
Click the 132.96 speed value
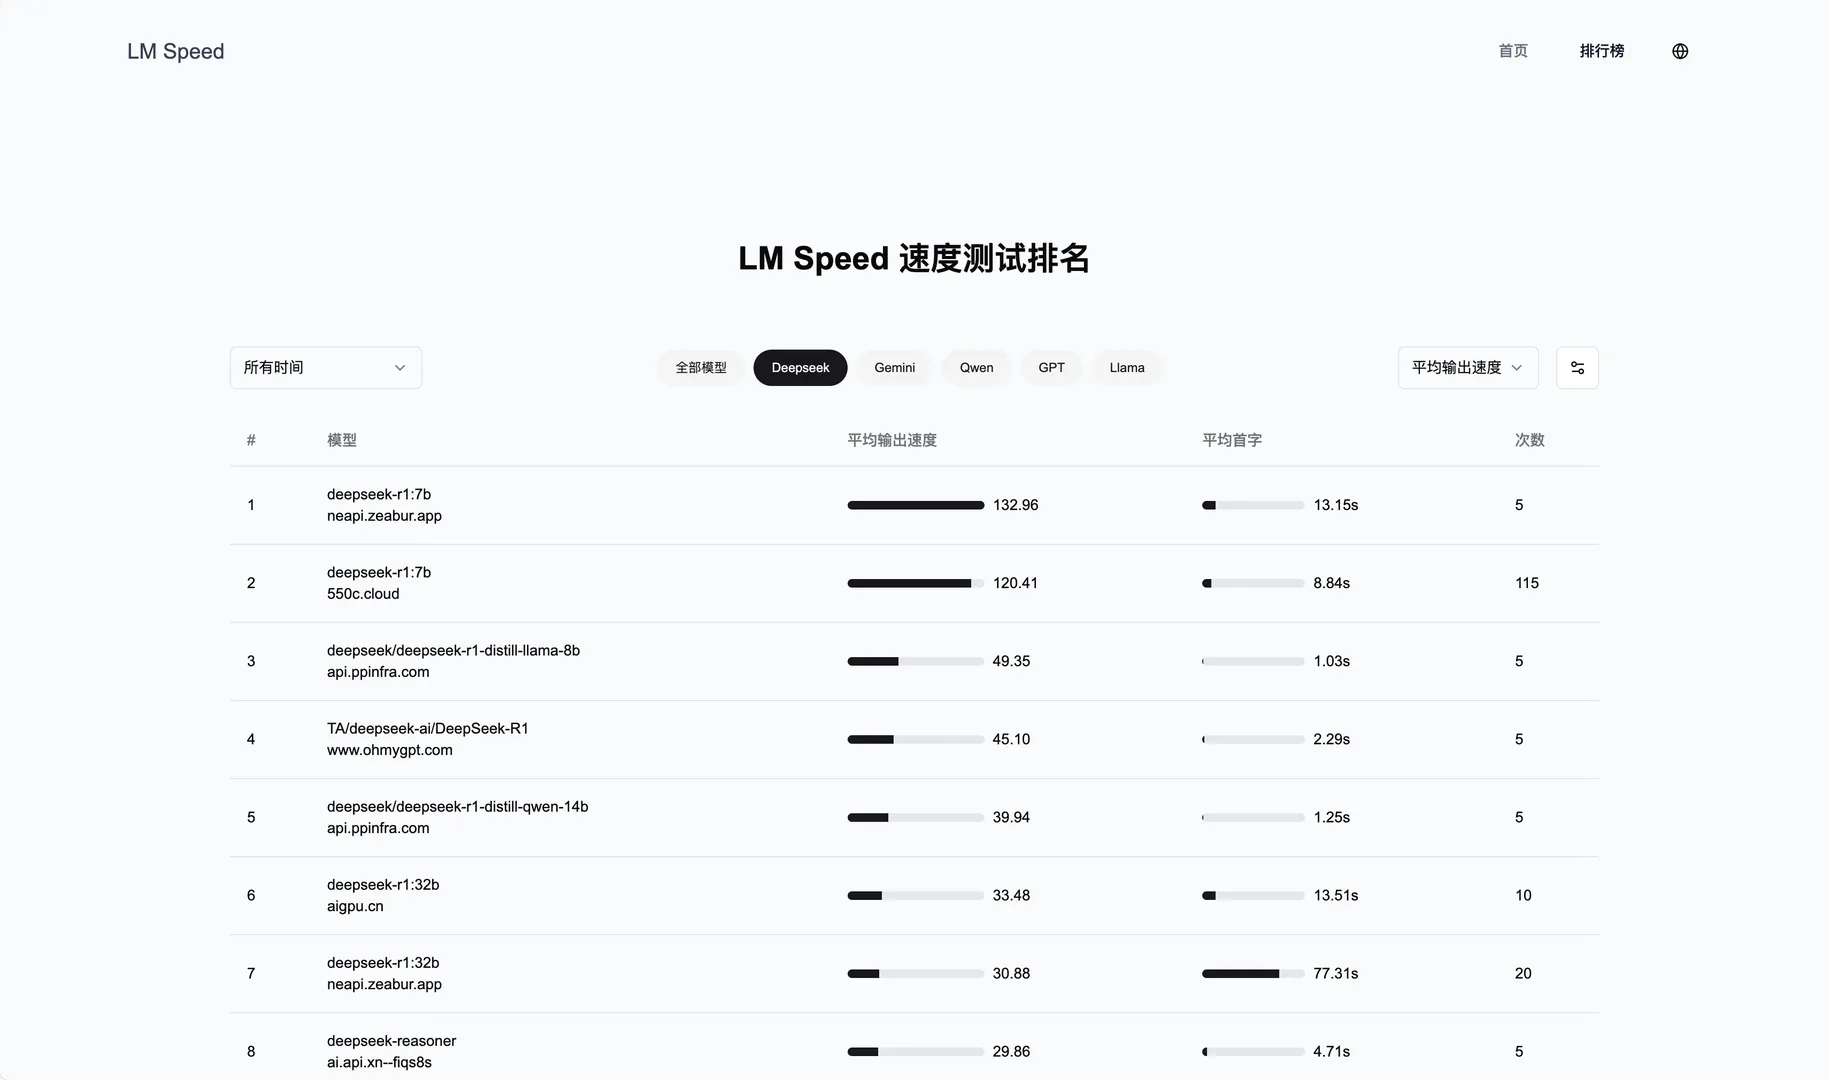click(1015, 505)
